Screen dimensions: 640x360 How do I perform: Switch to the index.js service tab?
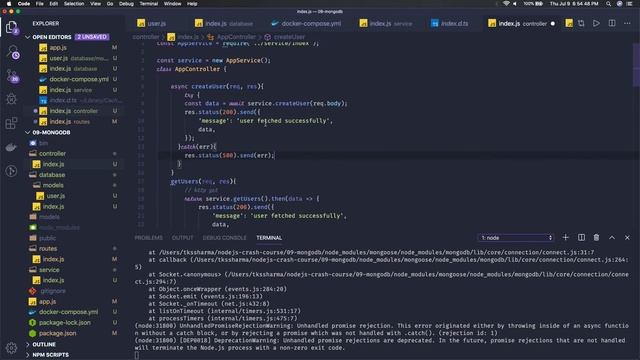(386, 24)
